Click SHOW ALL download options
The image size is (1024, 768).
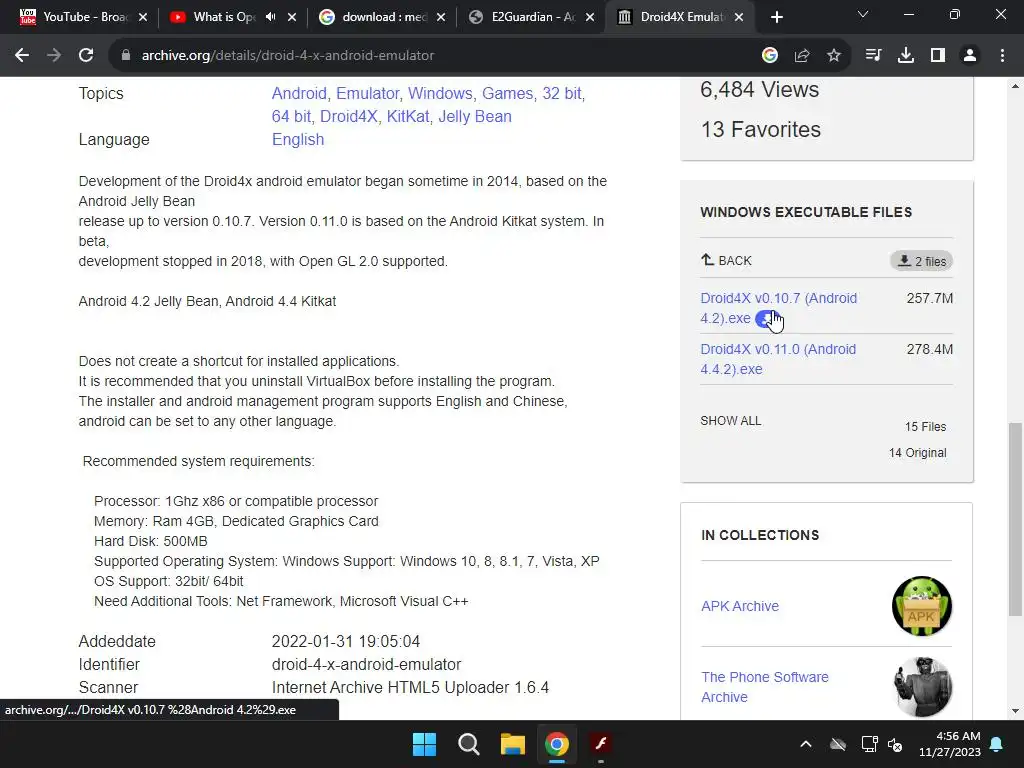tap(731, 421)
